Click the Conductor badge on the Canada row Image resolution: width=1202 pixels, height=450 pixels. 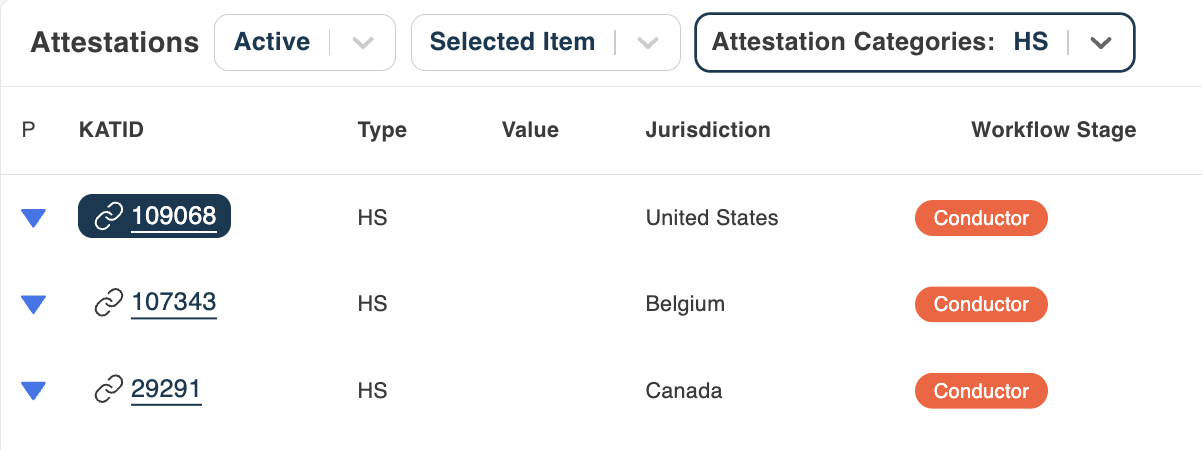click(x=981, y=390)
